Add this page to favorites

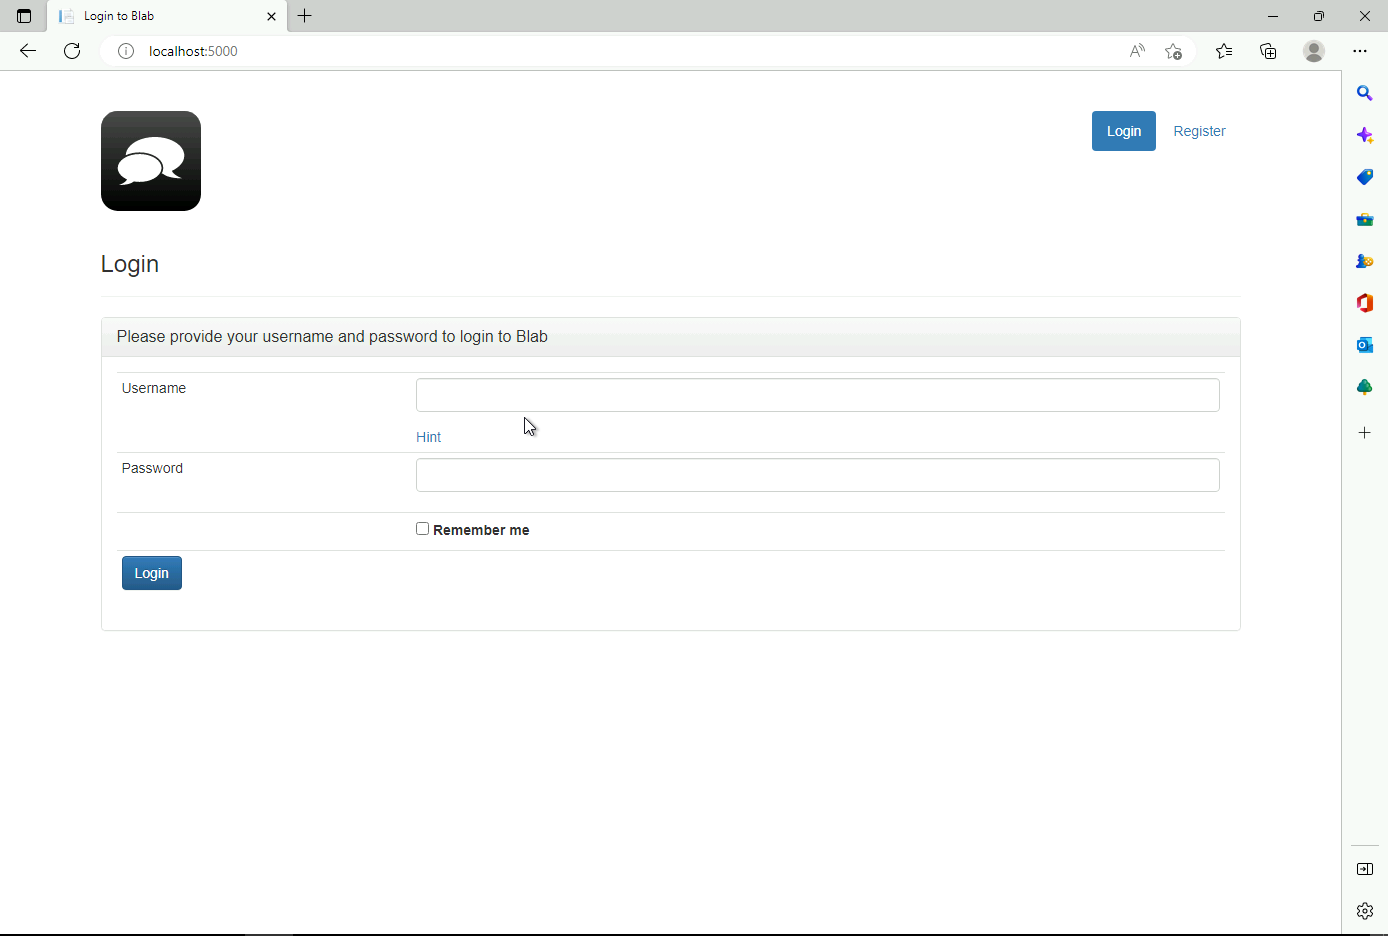pyautogui.click(x=1174, y=51)
